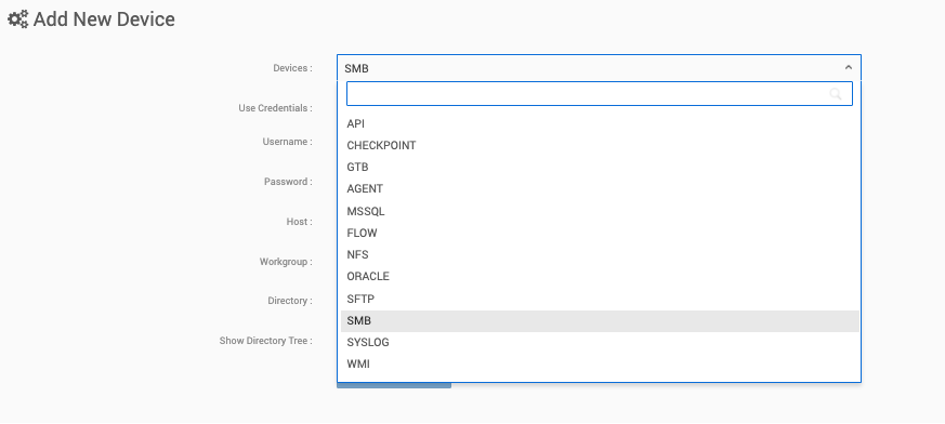Click the Add New Device heading
This screenshot has height=424, width=945.
tap(104, 19)
